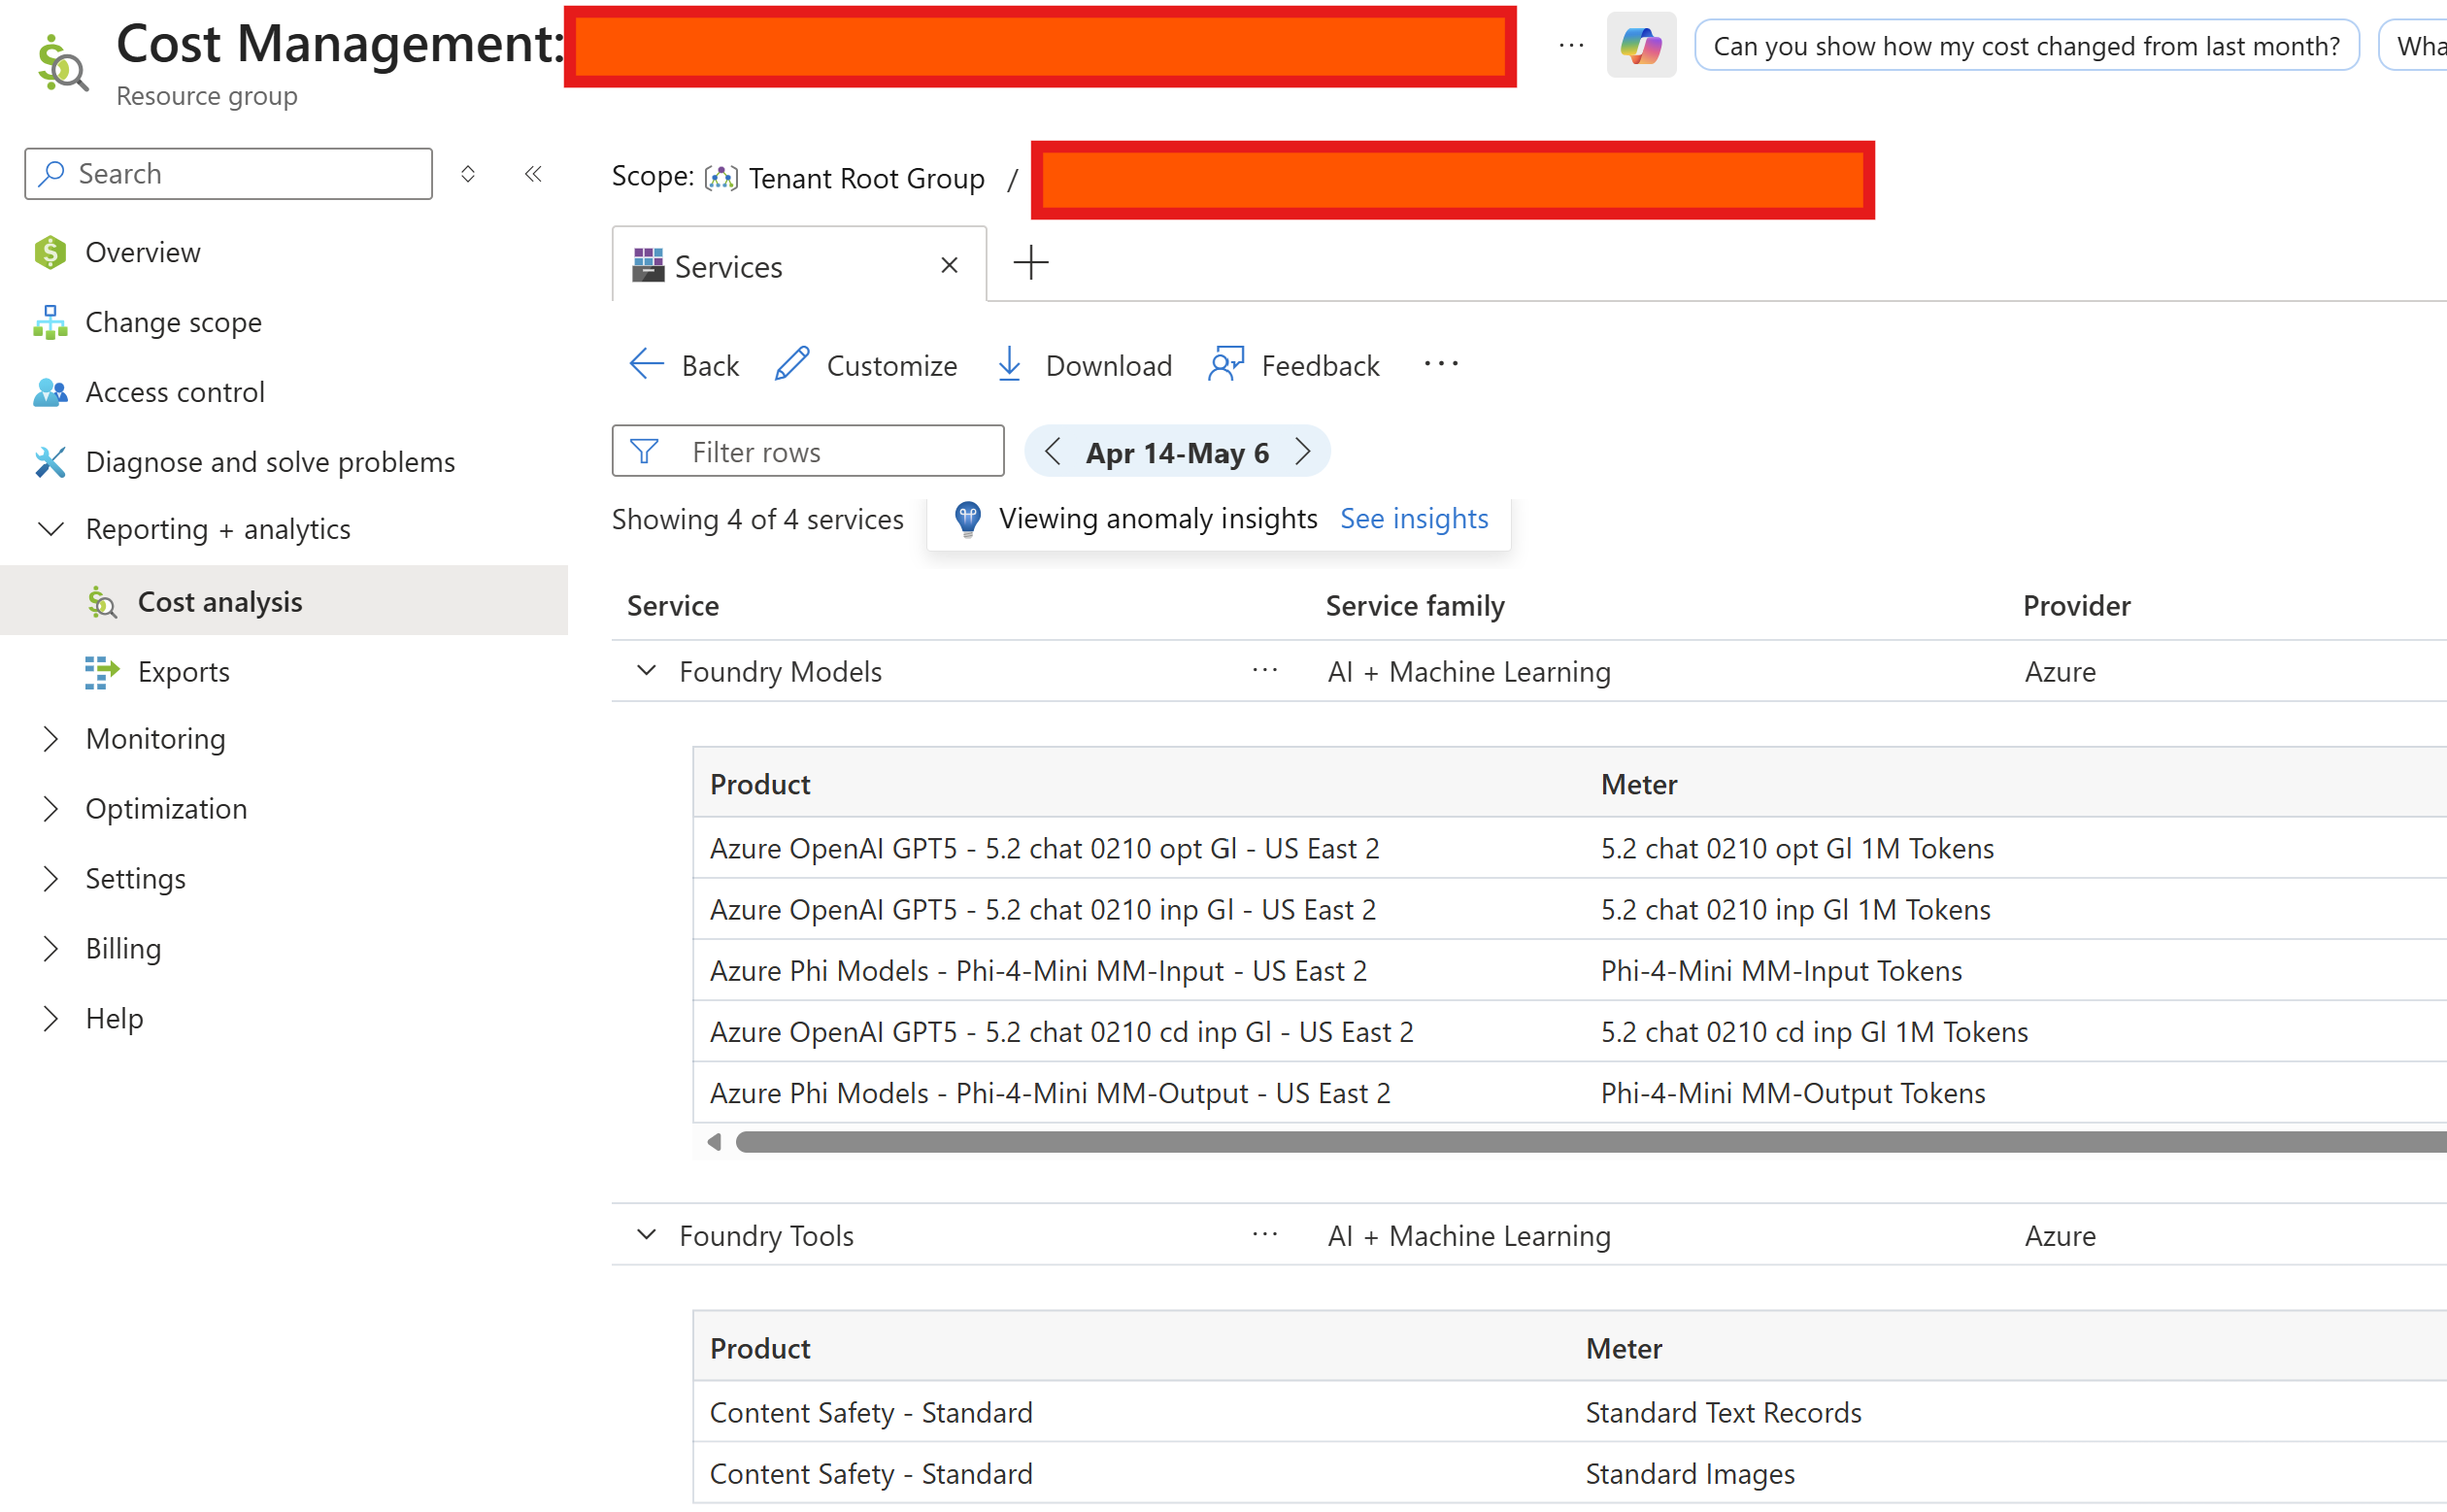The image size is (2447, 1512).
Task: Open Exports in the sidebar
Action: (184, 672)
